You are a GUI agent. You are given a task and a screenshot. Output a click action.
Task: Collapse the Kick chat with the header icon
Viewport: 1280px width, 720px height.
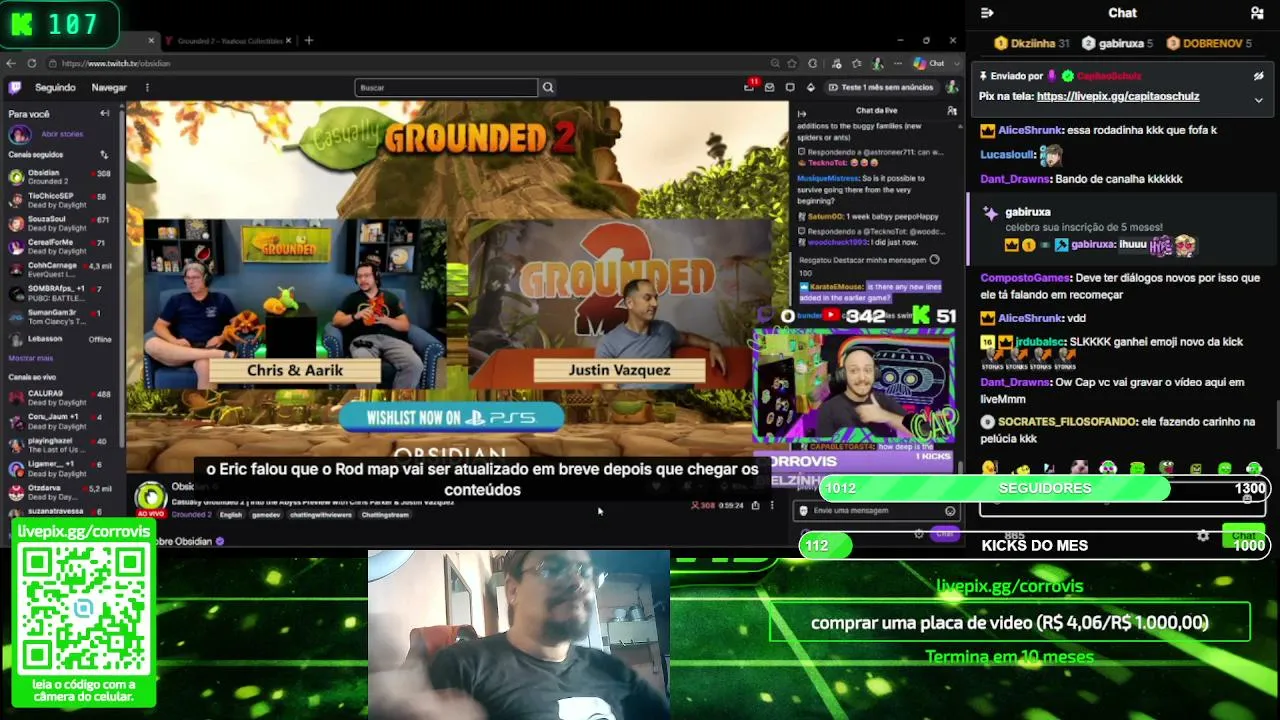[987, 13]
